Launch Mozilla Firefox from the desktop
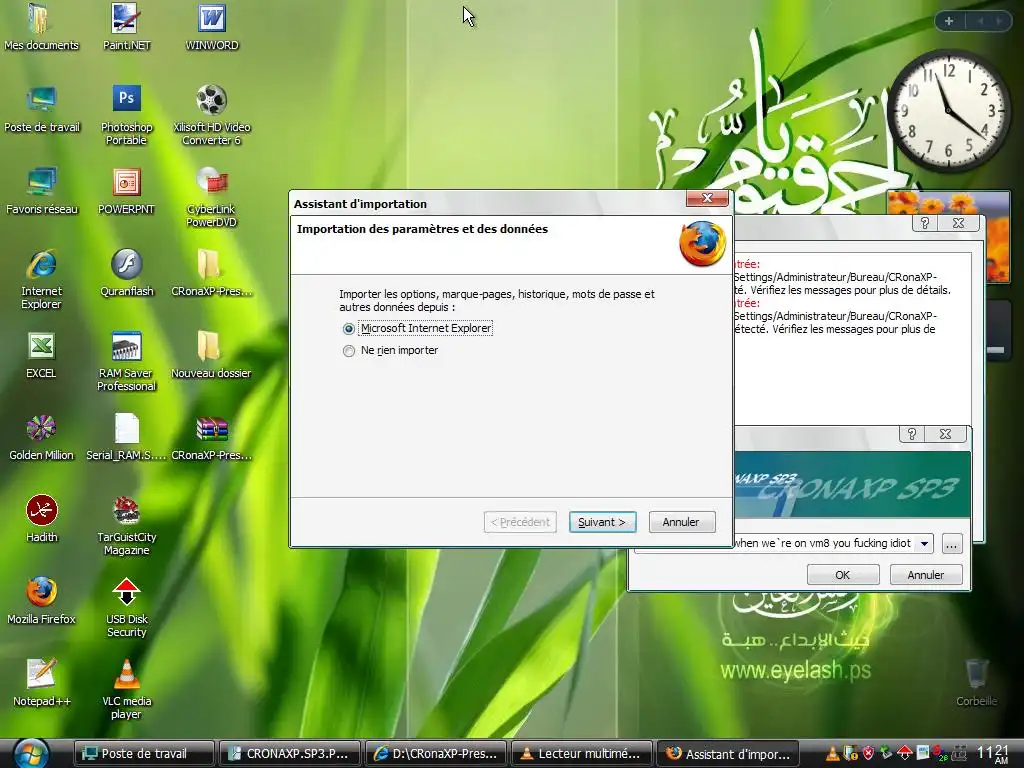 pos(41,601)
